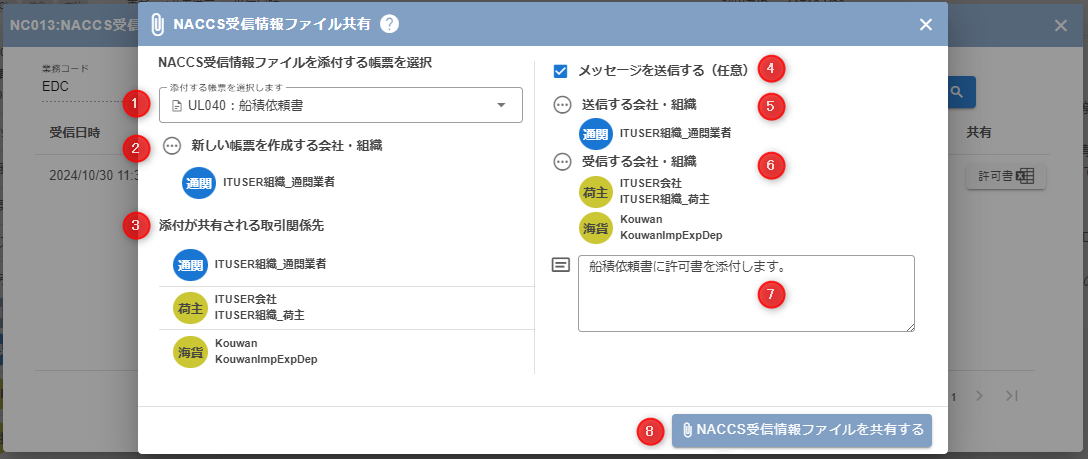Go to next page using pagination chevron
1088x459 pixels.
(980, 396)
